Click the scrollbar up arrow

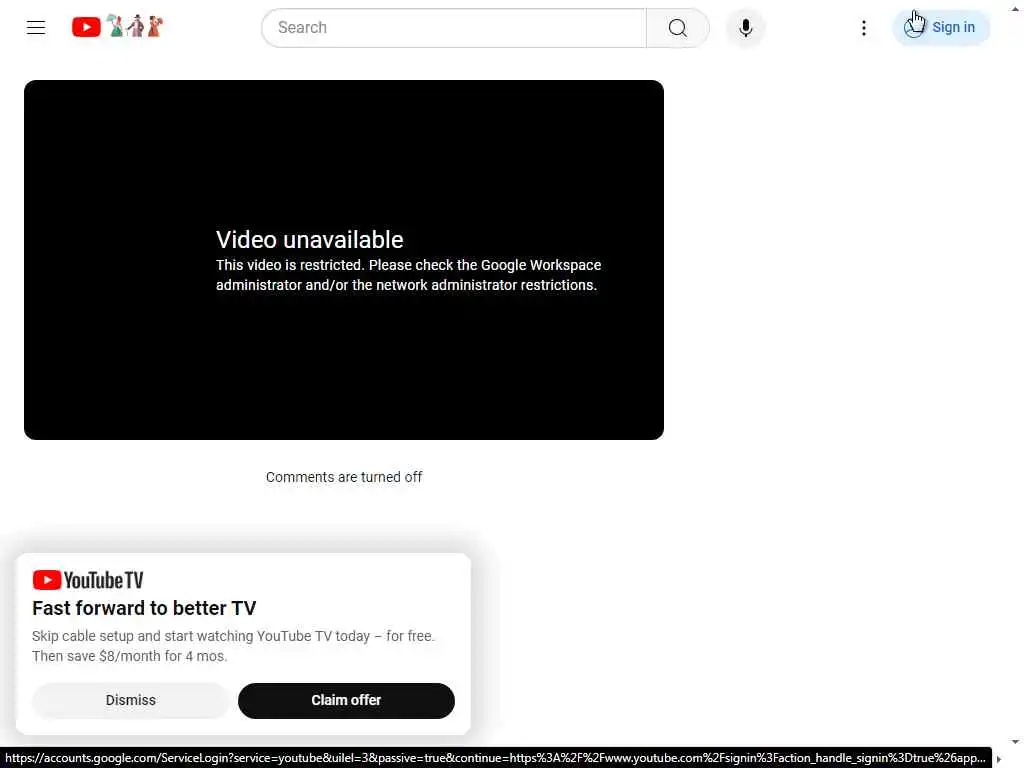tap(1015, 9)
